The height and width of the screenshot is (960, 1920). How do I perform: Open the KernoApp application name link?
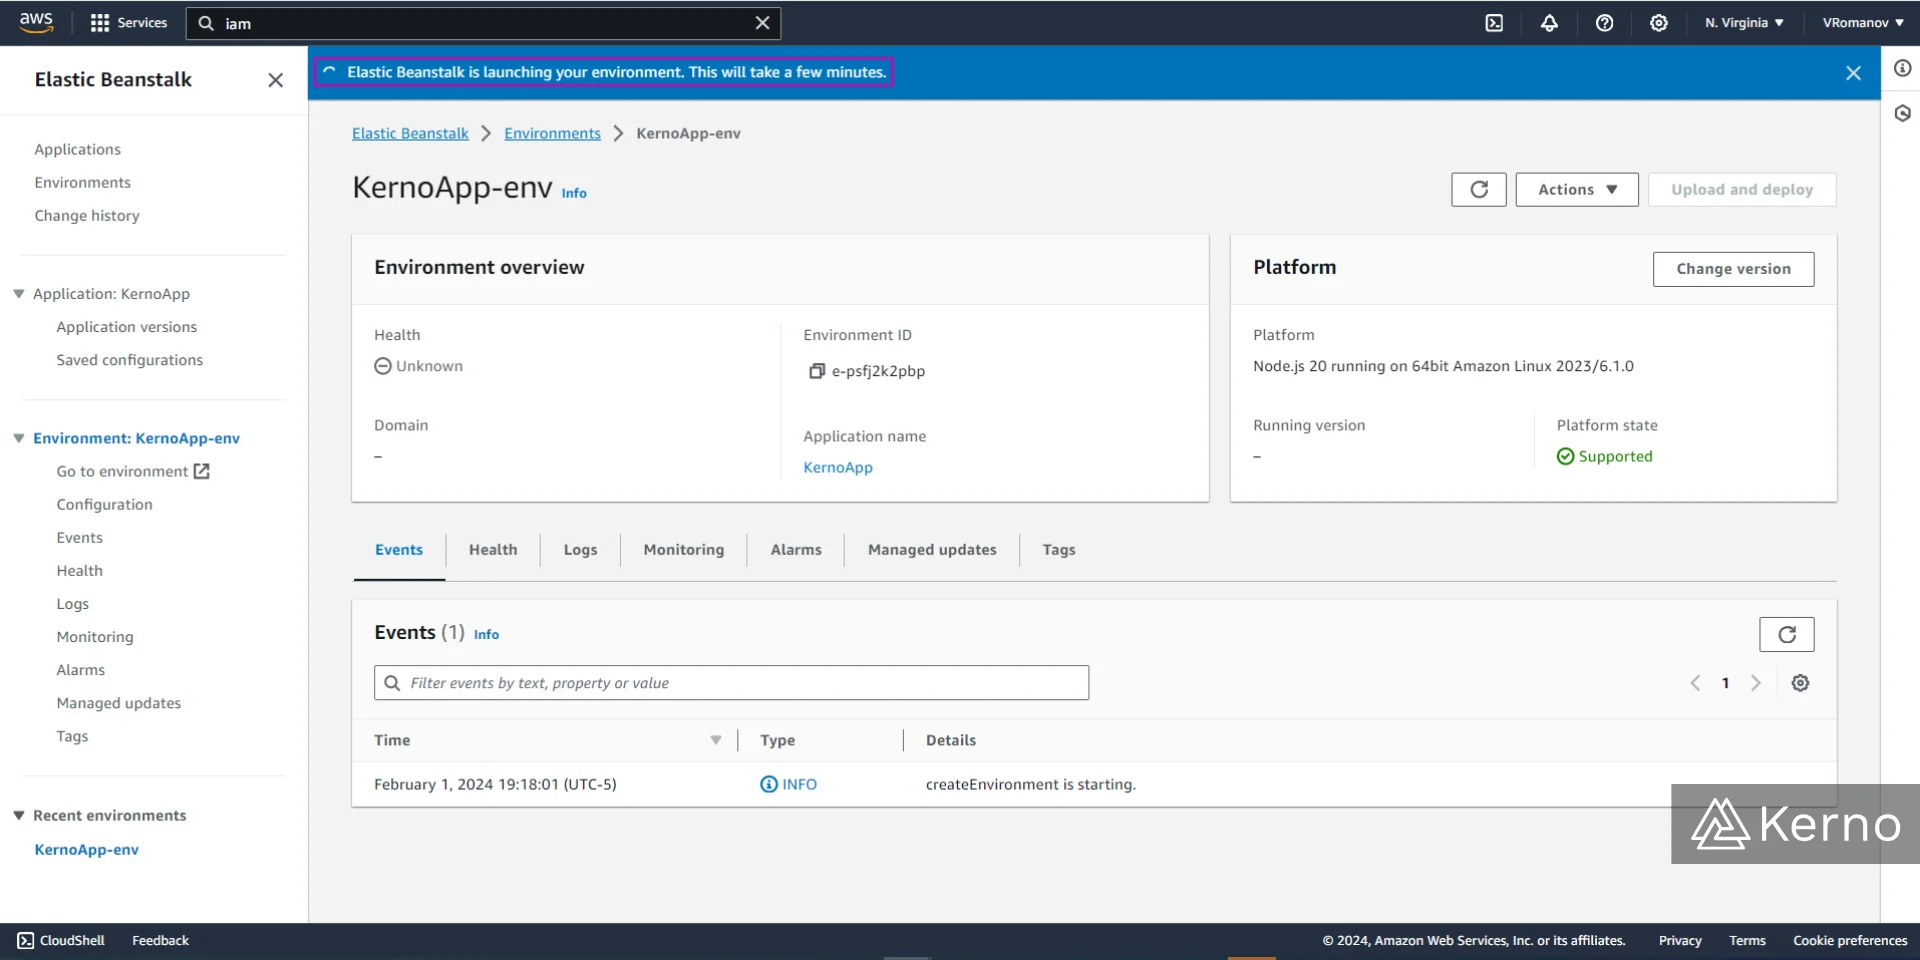[838, 468]
